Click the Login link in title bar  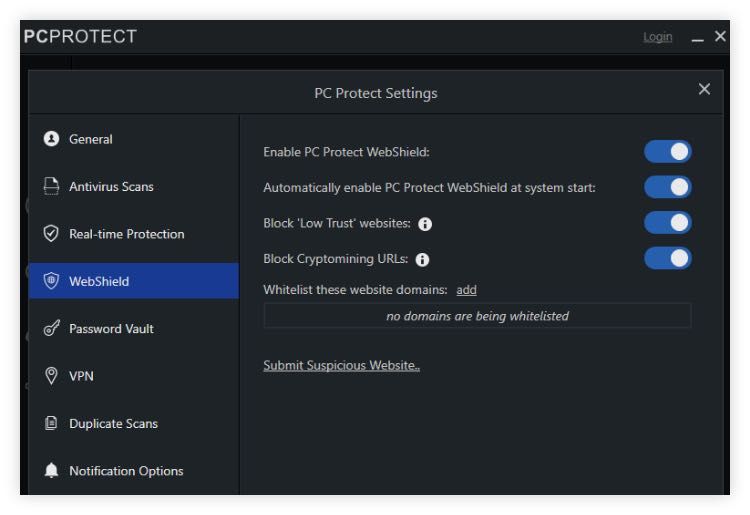click(658, 37)
